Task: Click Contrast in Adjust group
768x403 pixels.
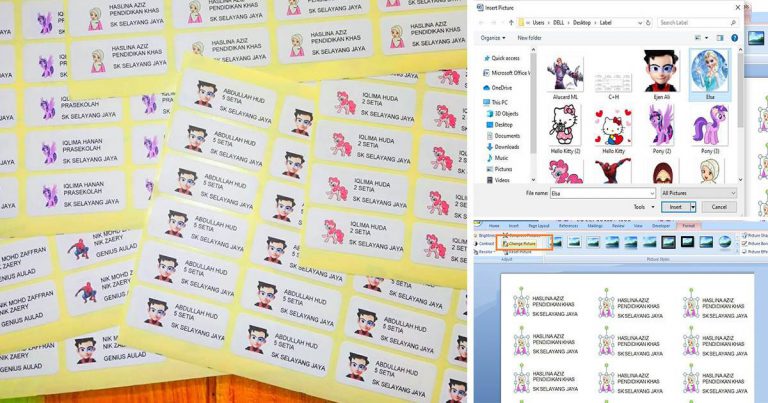Action: click(x=485, y=243)
